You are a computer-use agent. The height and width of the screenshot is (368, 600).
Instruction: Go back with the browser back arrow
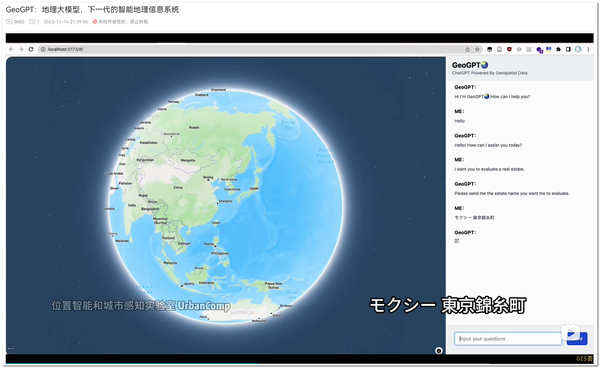coord(11,49)
